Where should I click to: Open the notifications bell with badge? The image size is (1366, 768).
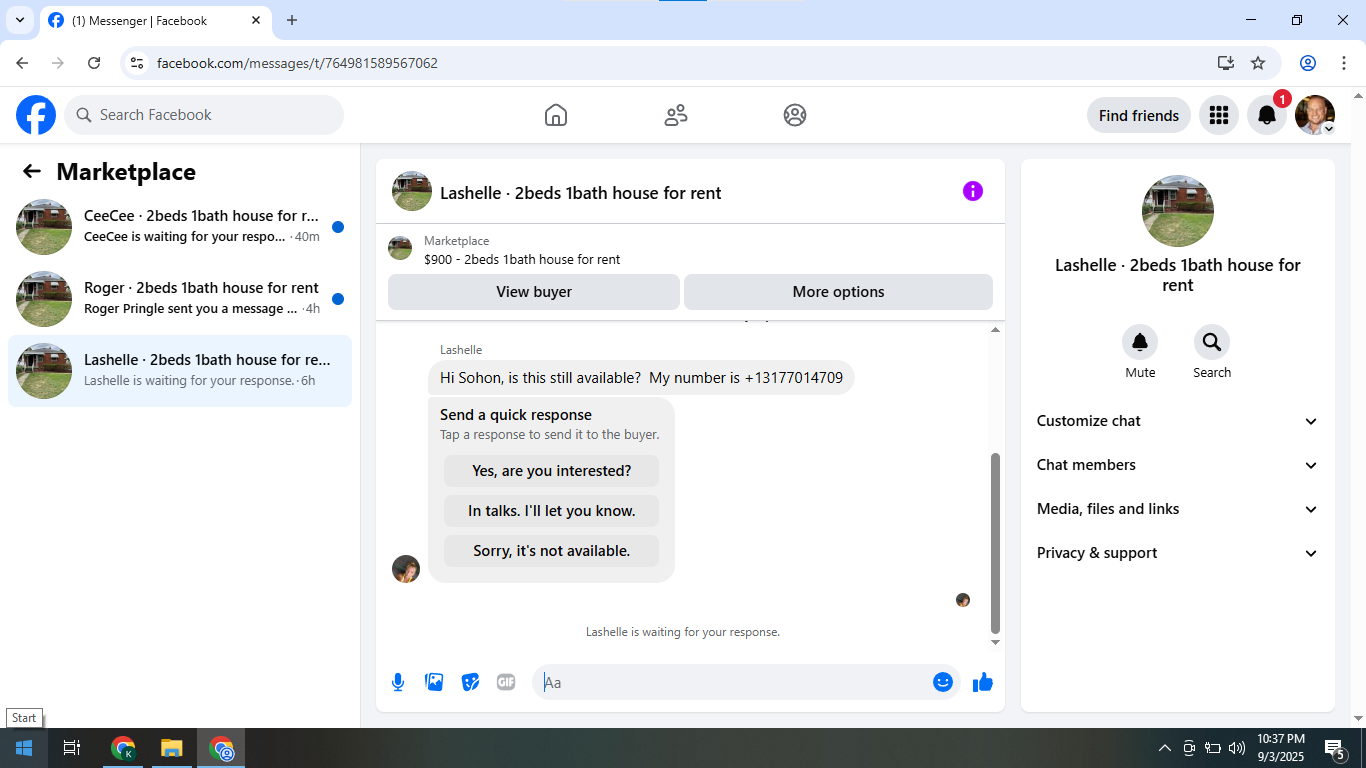(x=1266, y=115)
